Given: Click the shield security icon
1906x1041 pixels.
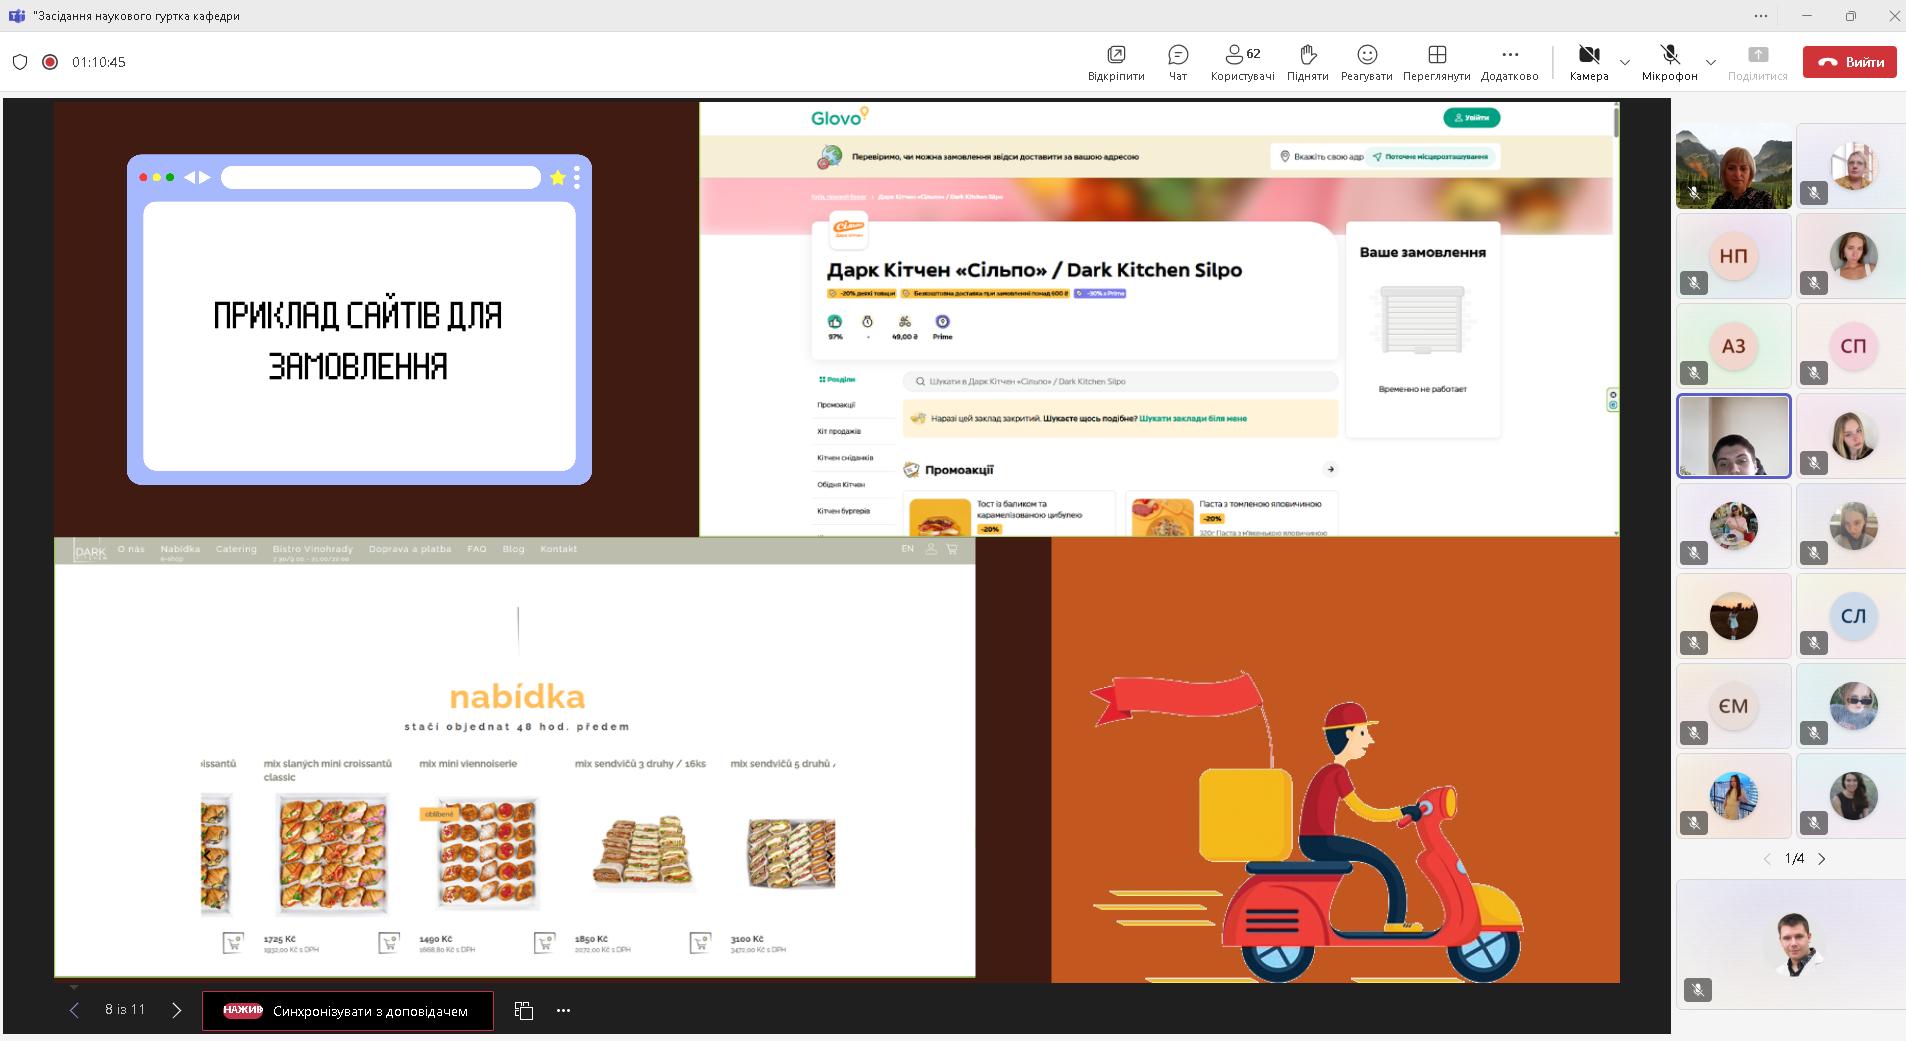Looking at the screenshot, I should click(x=20, y=62).
